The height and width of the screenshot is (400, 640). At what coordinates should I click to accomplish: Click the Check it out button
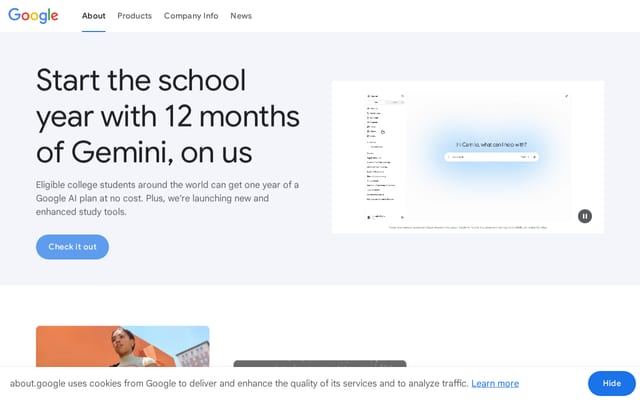[x=72, y=247]
